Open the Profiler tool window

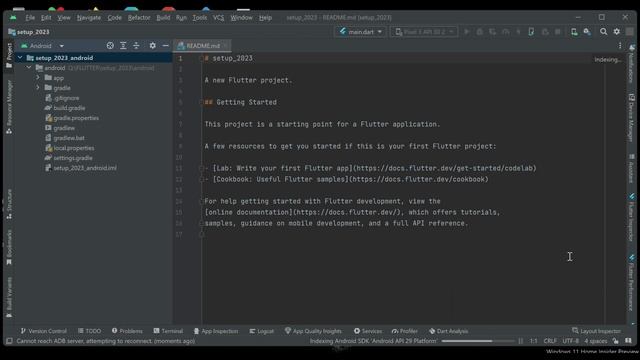(404, 331)
